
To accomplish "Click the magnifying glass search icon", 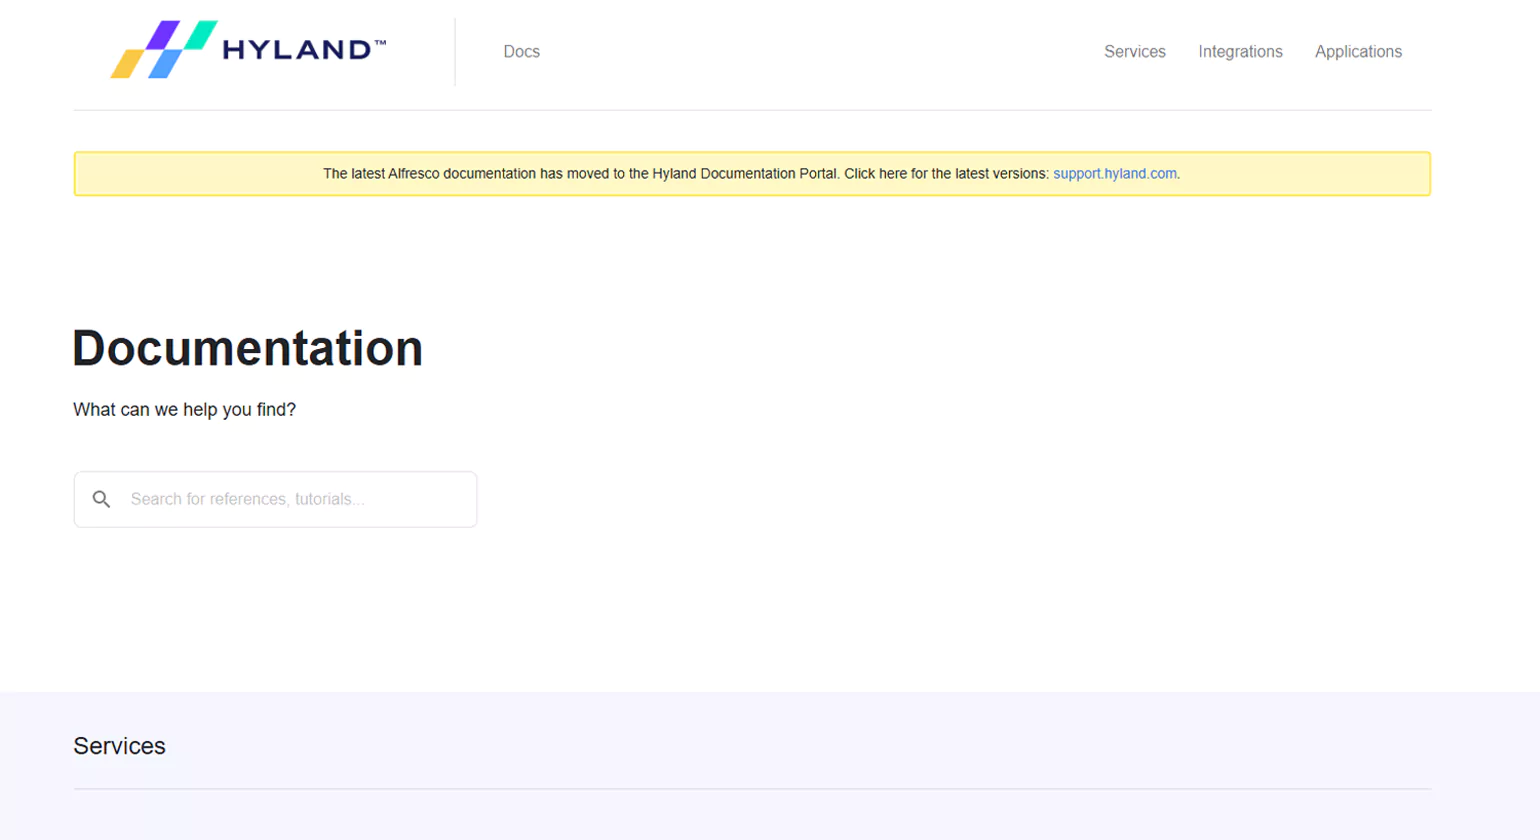I will [101, 499].
